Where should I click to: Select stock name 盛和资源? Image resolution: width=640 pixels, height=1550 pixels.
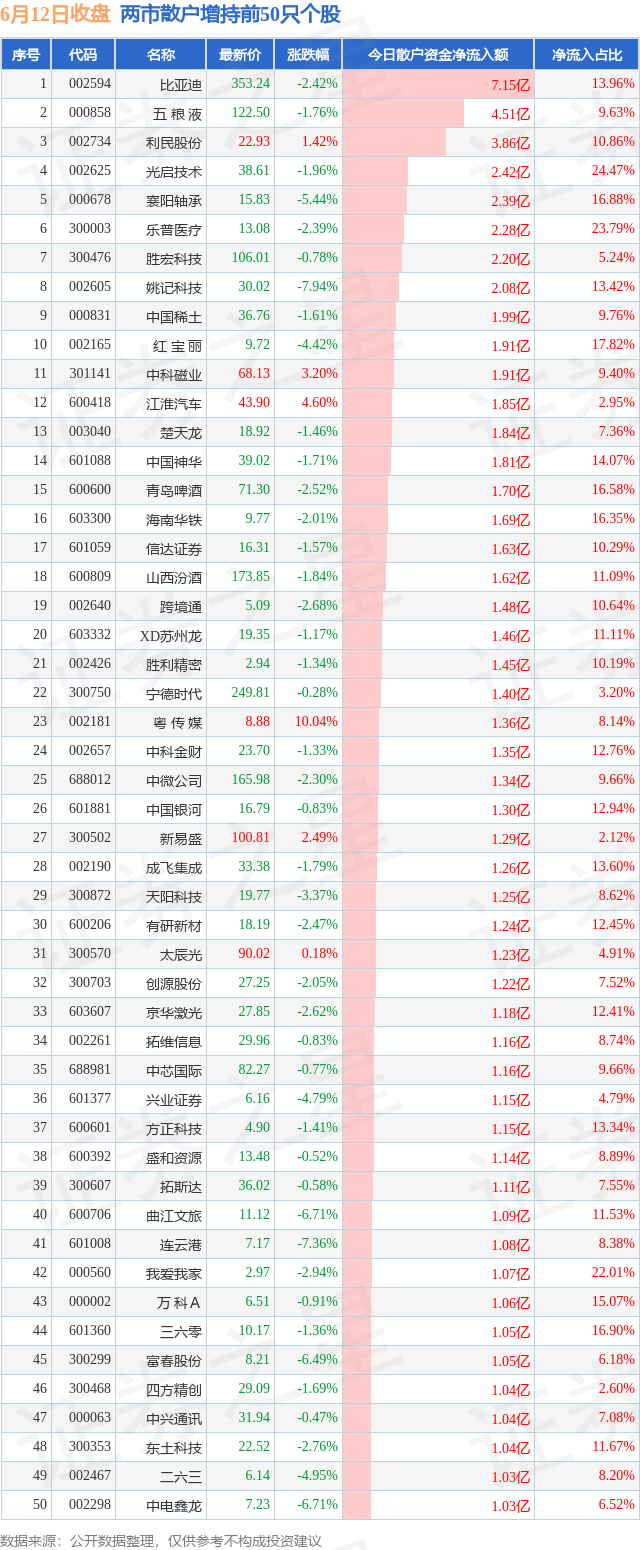tap(174, 1157)
